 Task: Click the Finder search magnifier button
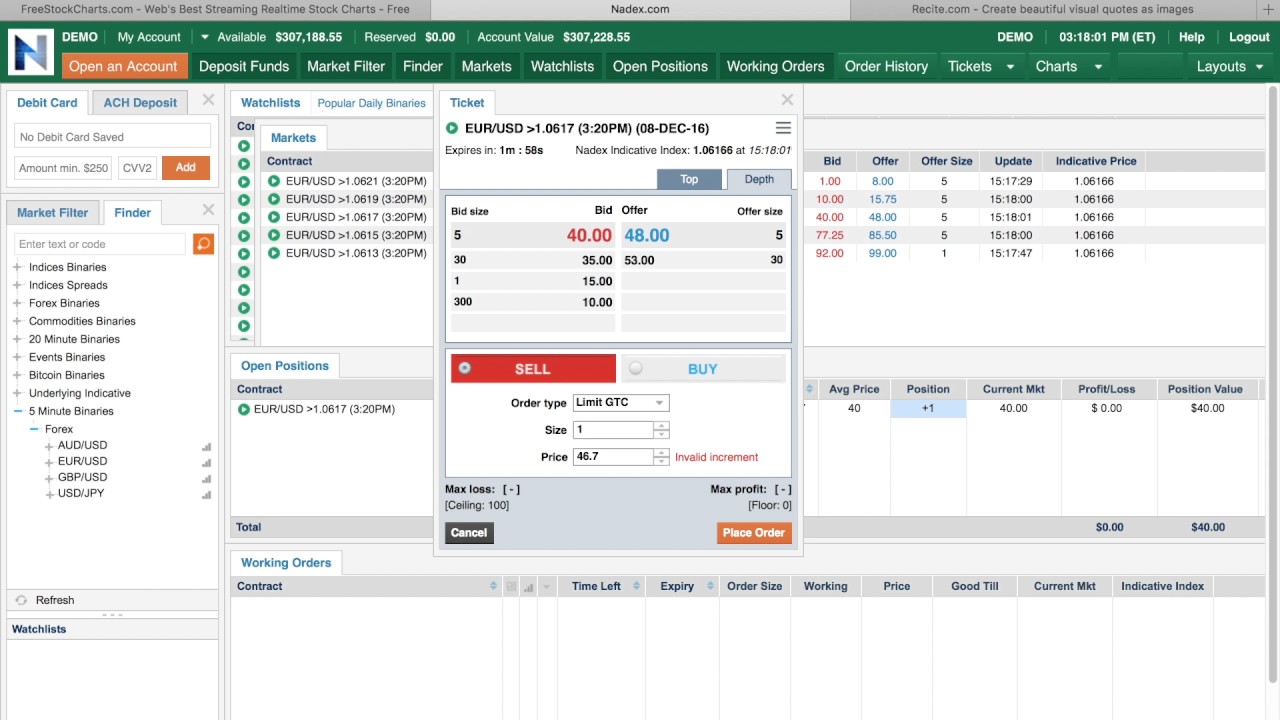(203, 244)
